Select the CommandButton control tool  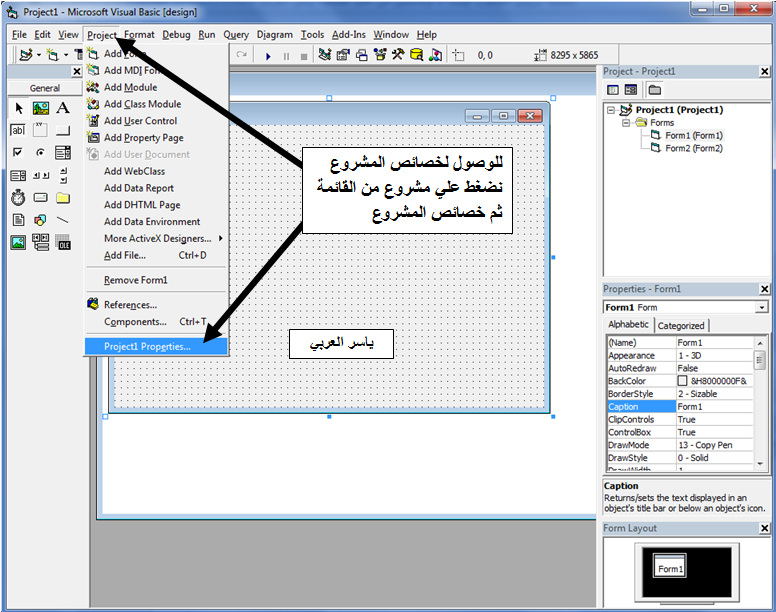[x=63, y=130]
